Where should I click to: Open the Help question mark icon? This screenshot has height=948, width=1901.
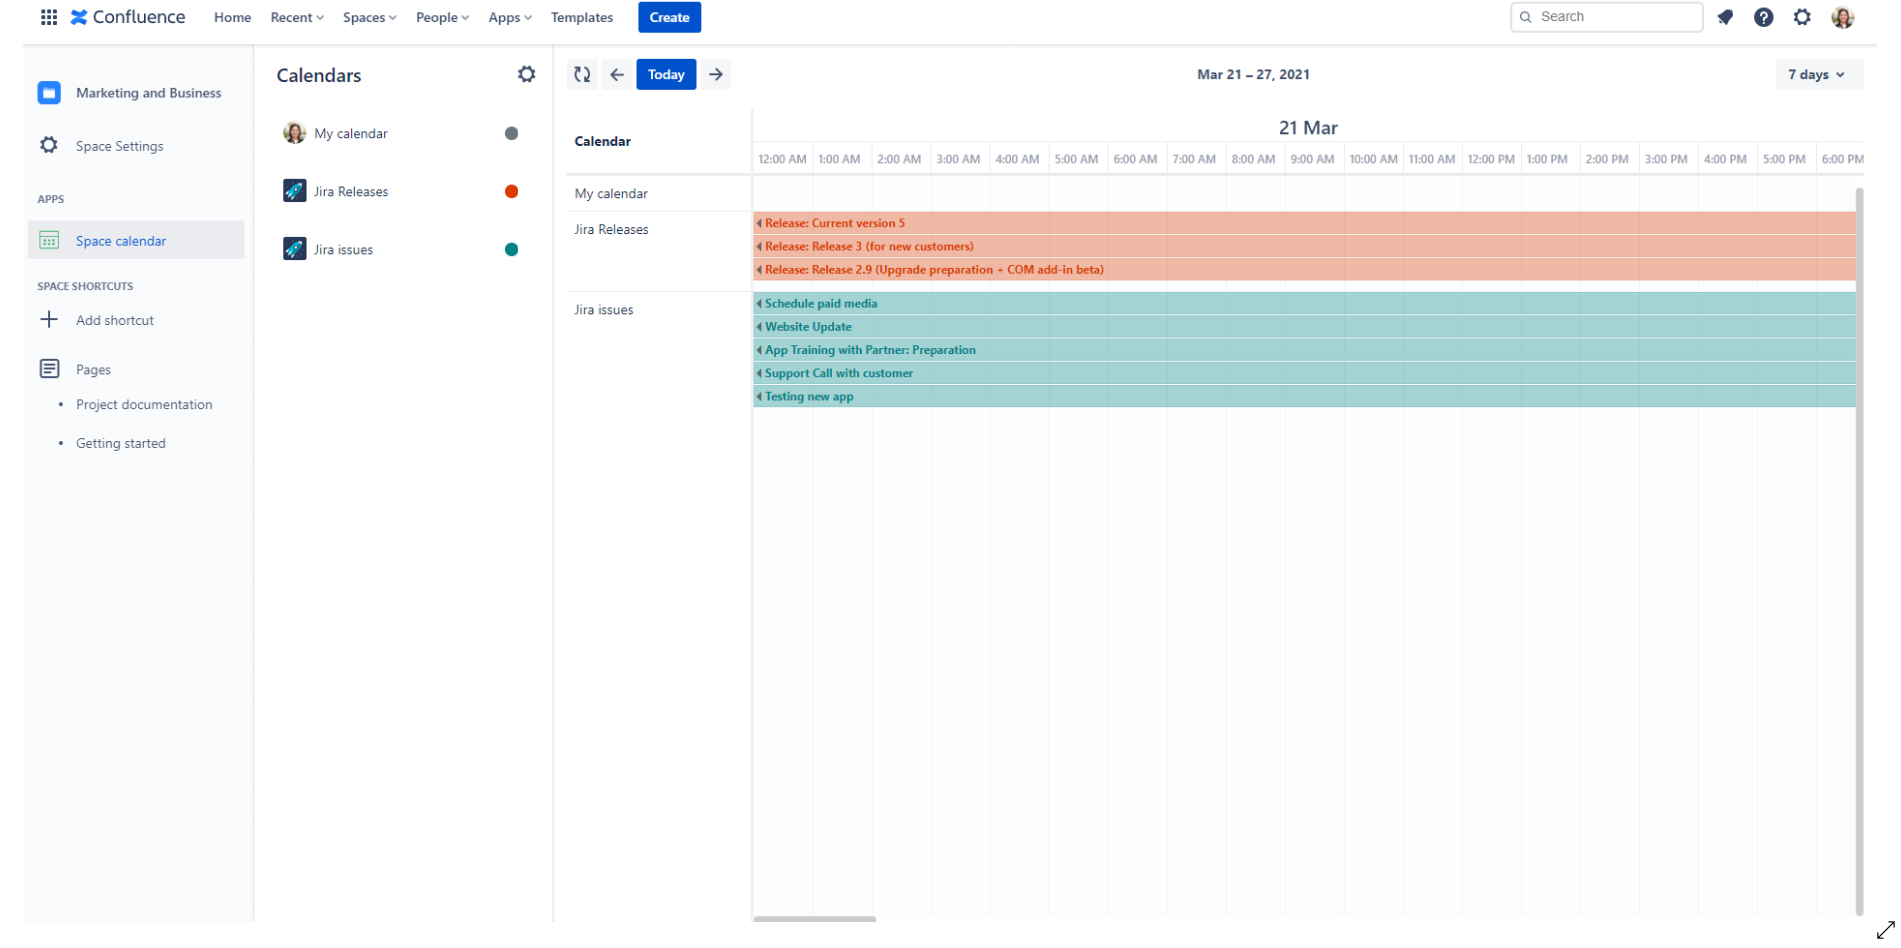click(x=1763, y=17)
